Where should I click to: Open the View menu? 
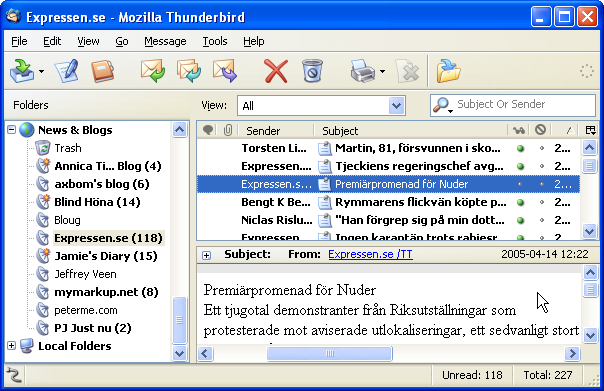click(x=88, y=41)
